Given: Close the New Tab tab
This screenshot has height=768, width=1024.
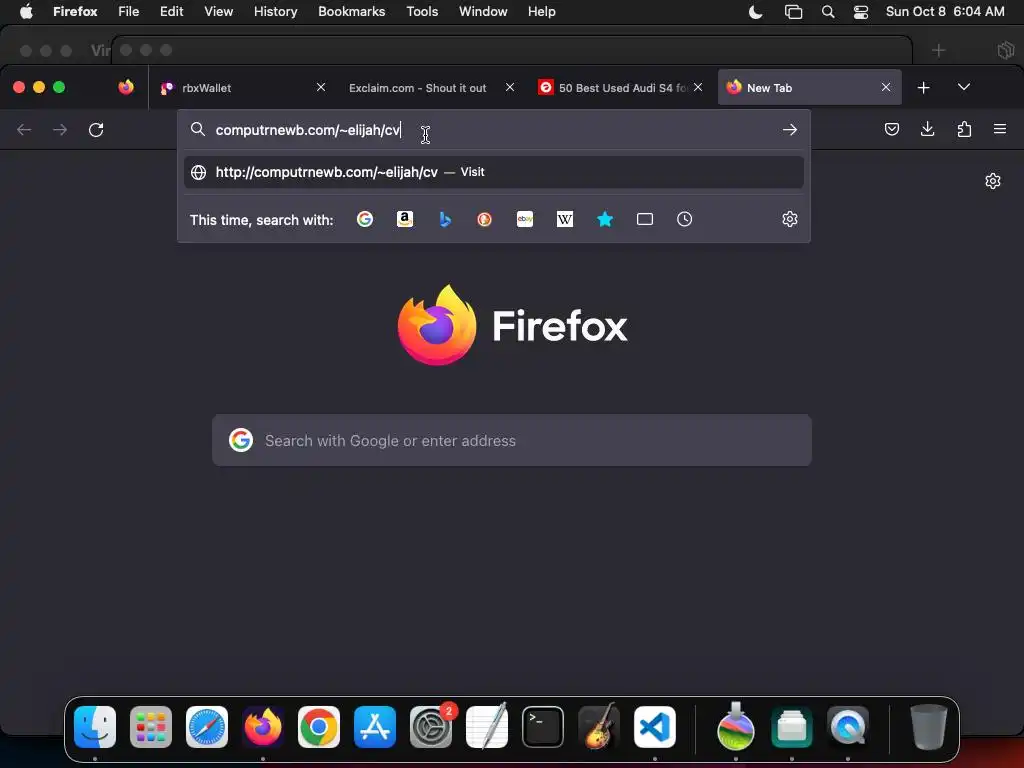Looking at the screenshot, I should point(886,88).
